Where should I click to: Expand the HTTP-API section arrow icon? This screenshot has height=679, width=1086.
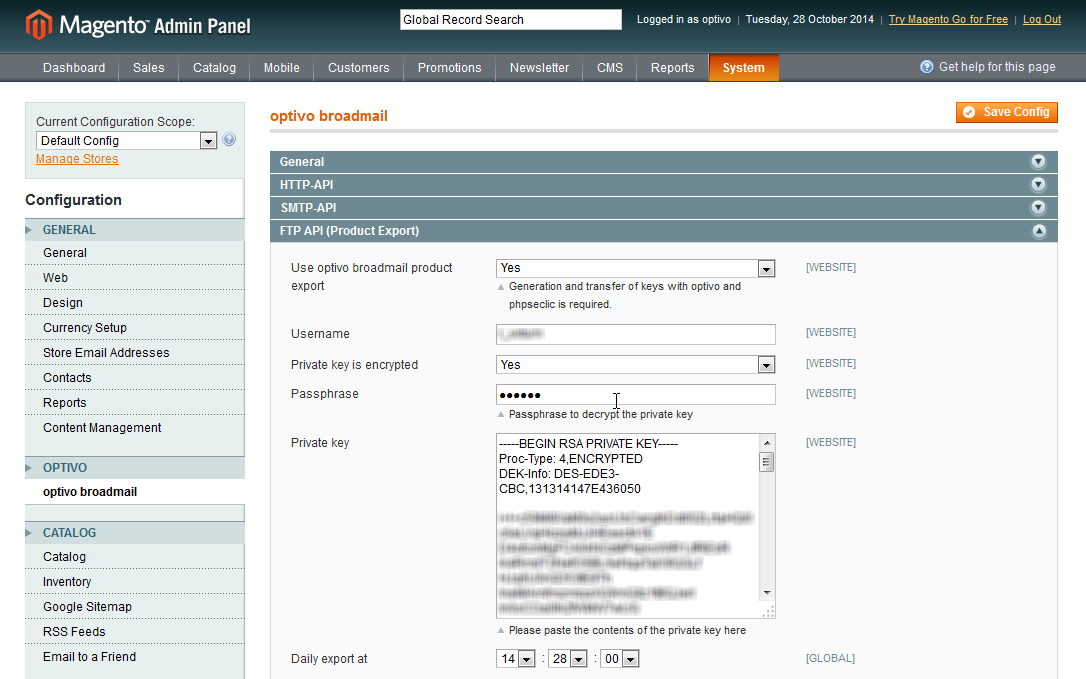pyautogui.click(x=1038, y=184)
